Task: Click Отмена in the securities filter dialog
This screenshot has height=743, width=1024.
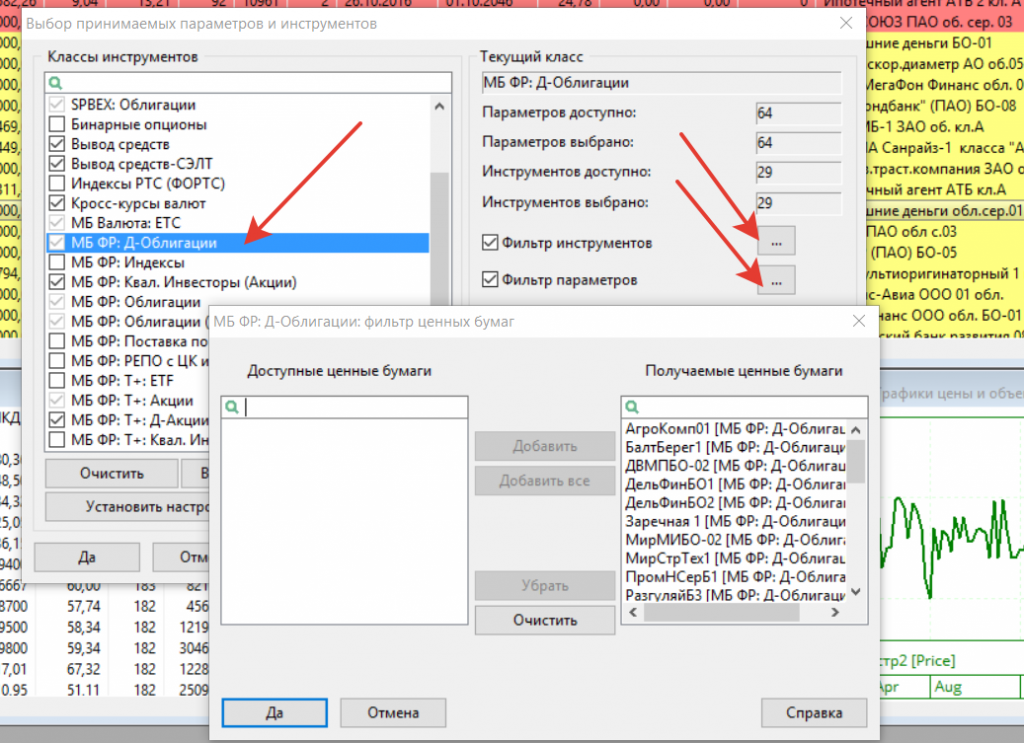Action: point(392,713)
